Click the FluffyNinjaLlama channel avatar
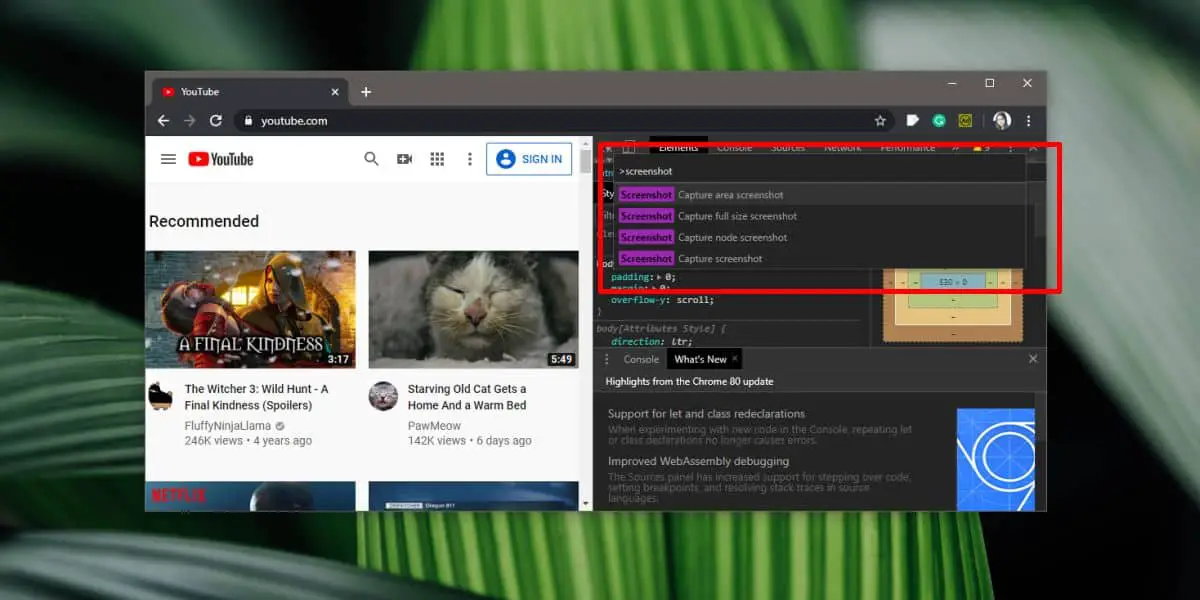Screen dimensions: 1200x600 coord(161,396)
